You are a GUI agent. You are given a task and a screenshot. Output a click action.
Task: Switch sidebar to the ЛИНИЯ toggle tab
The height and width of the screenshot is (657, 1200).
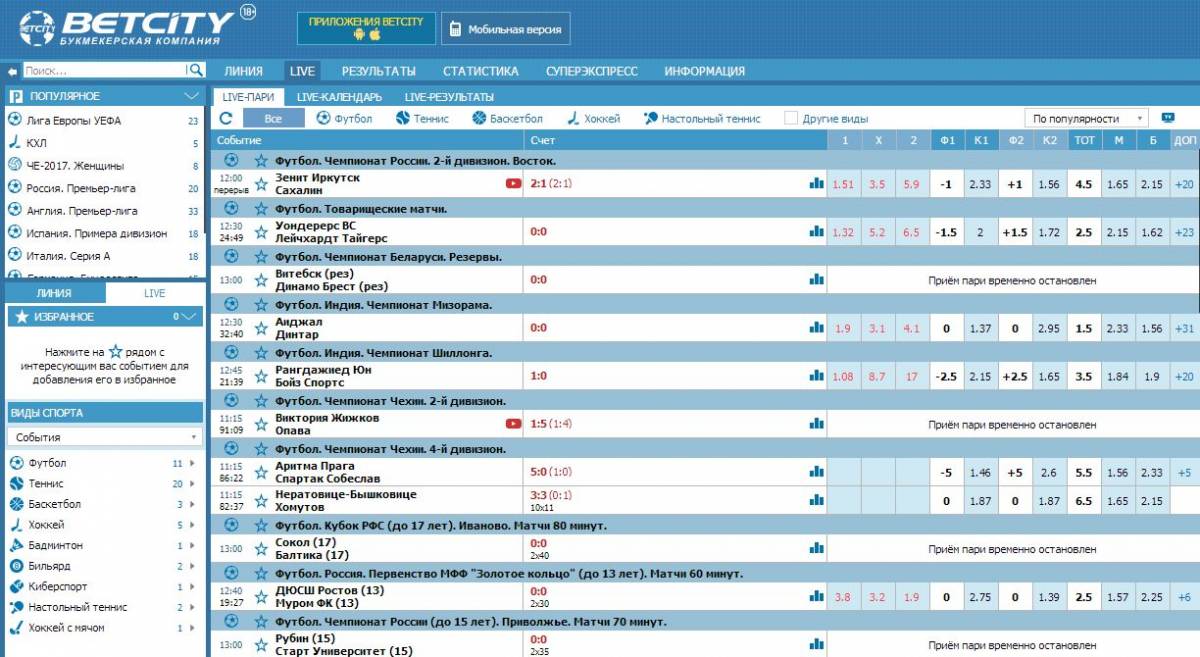pos(54,293)
